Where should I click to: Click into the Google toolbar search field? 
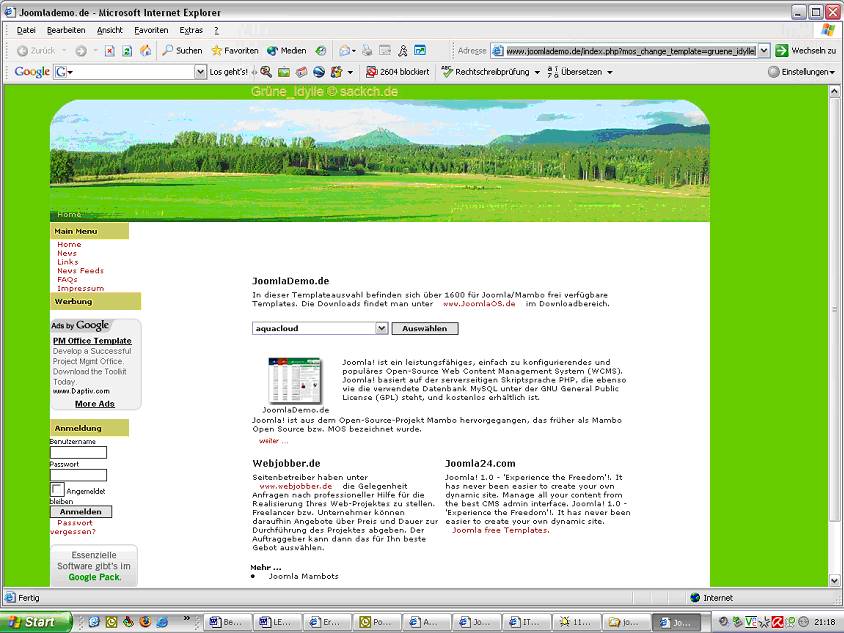click(x=129, y=72)
